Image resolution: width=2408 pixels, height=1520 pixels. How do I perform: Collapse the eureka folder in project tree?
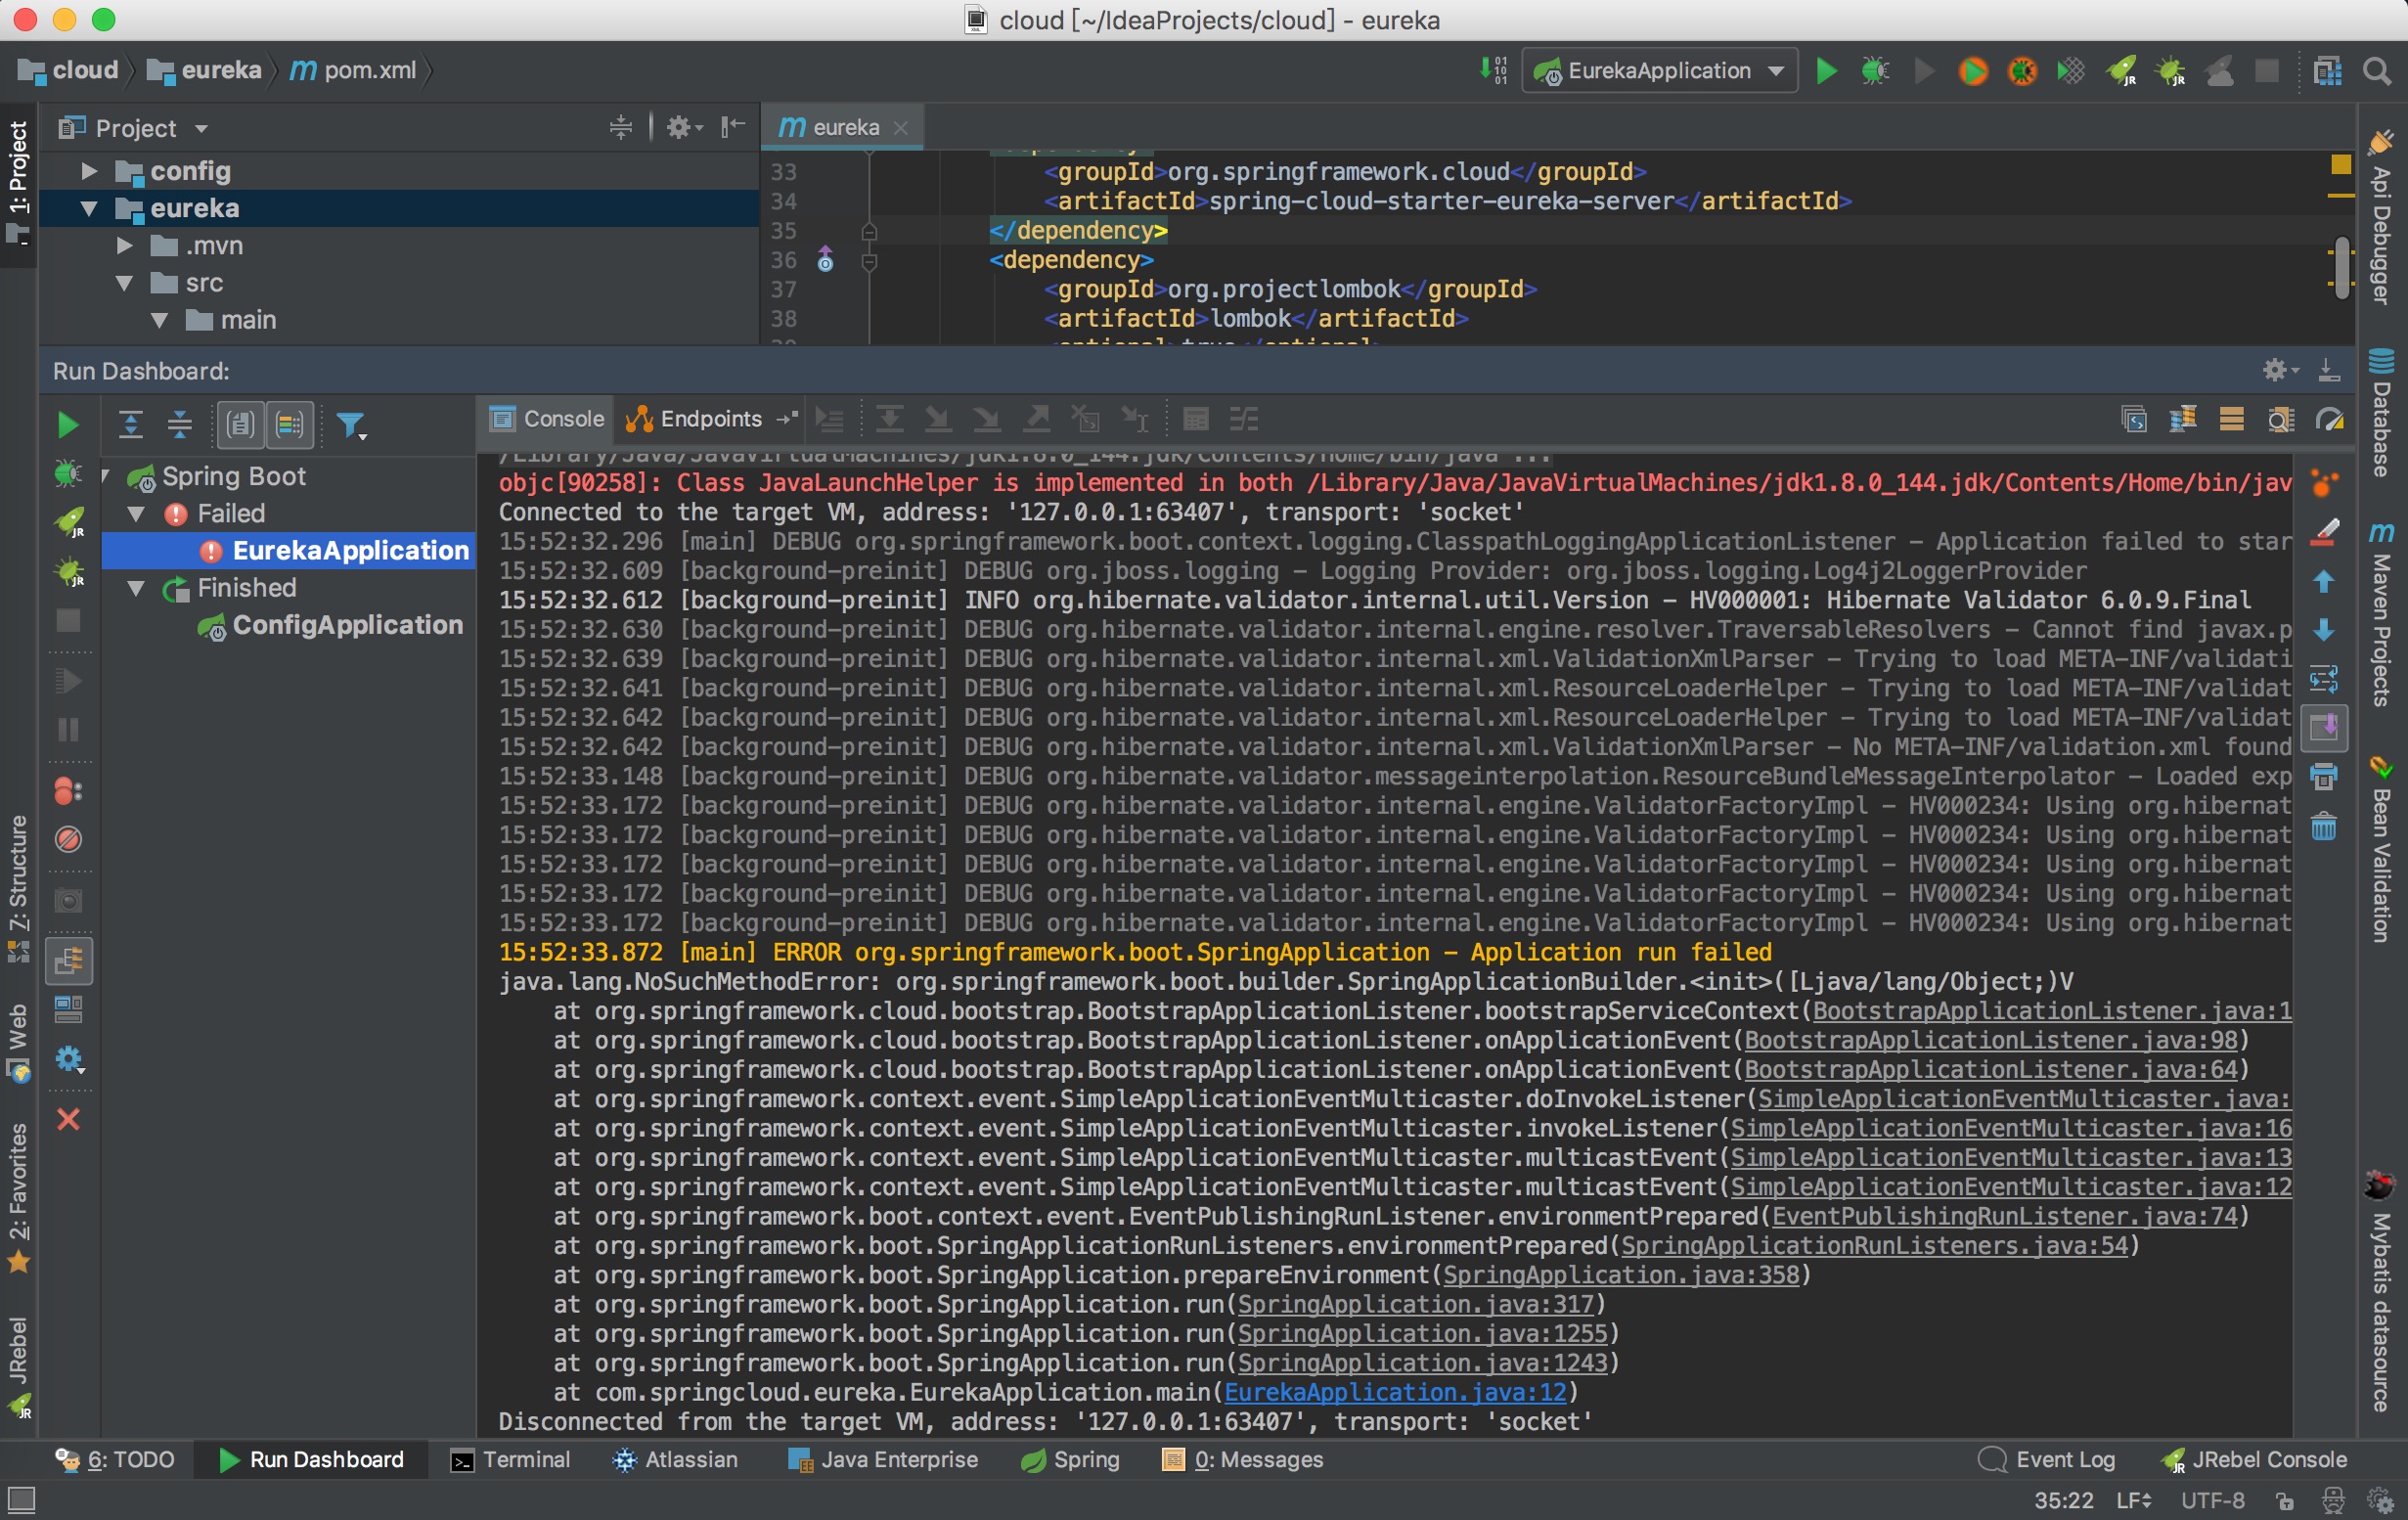tap(90, 209)
